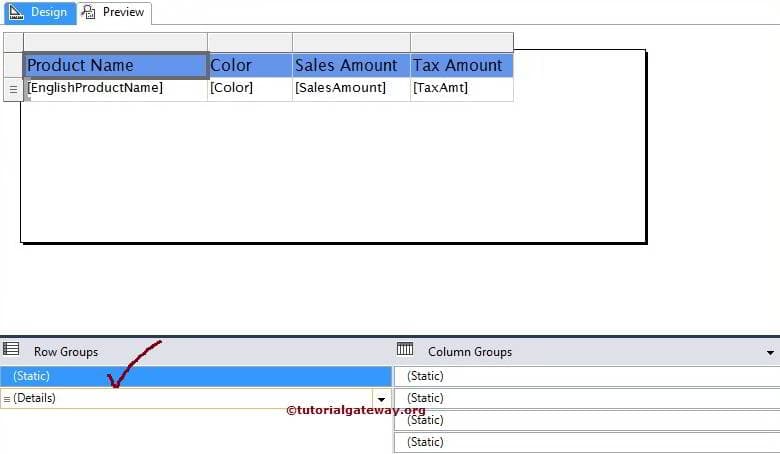Image resolution: width=780 pixels, height=454 pixels.
Task: Select the fourth (Static) column group
Action: click(587, 442)
